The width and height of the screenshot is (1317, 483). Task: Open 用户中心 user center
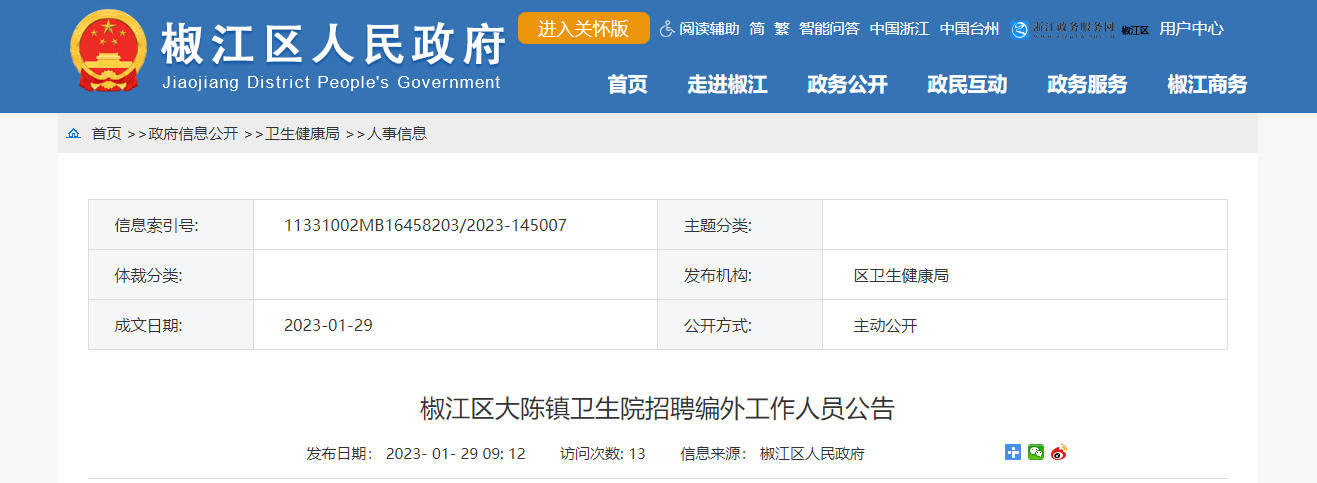point(1191,29)
